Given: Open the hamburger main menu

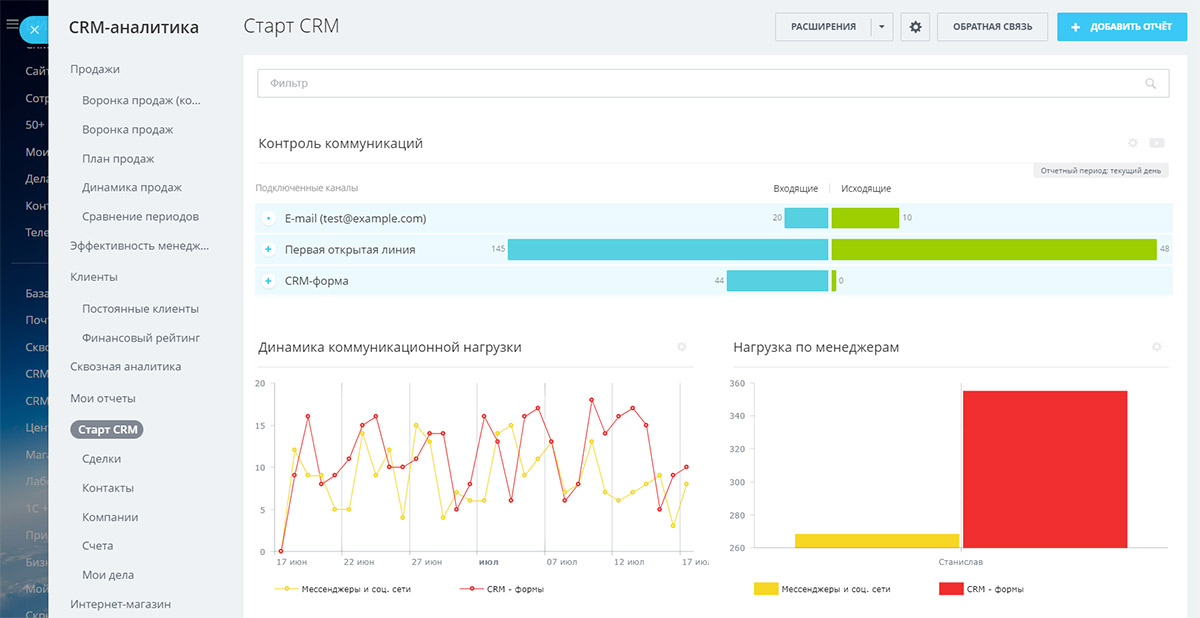Looking at the screenshot, I should pyautogui.click(x=12, y=24).
